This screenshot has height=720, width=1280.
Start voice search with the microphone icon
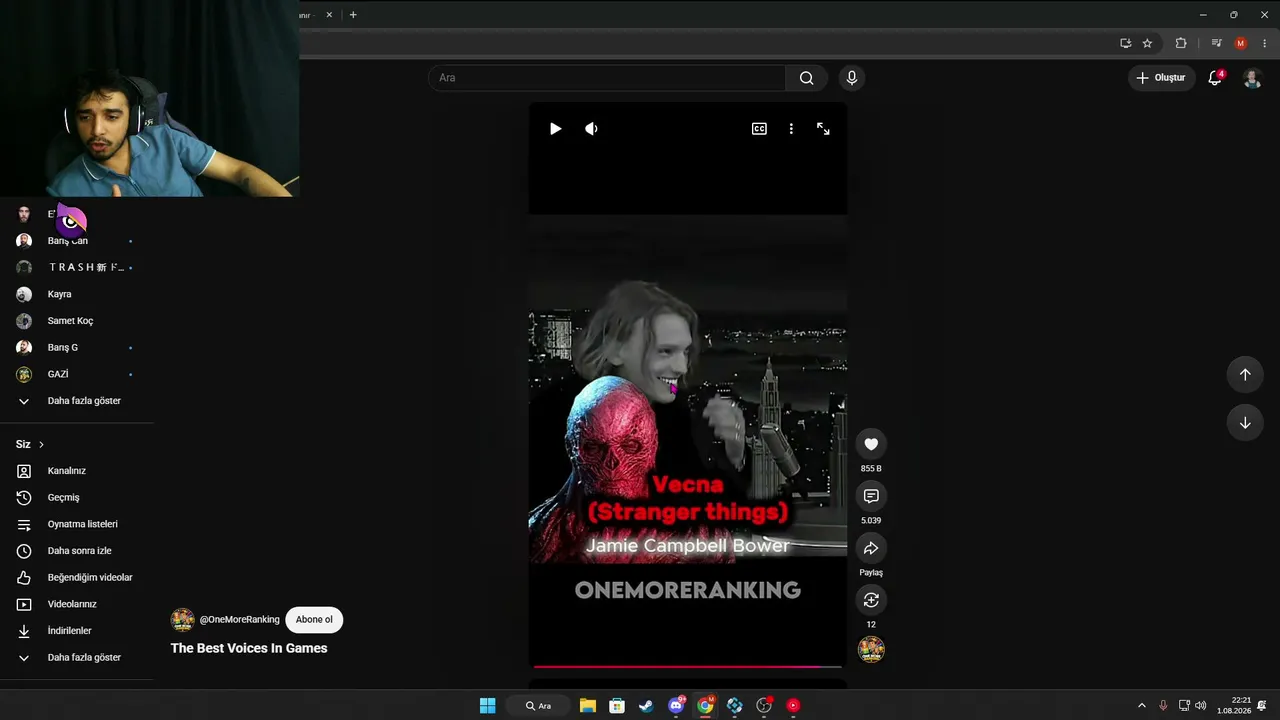coord(852,78)
